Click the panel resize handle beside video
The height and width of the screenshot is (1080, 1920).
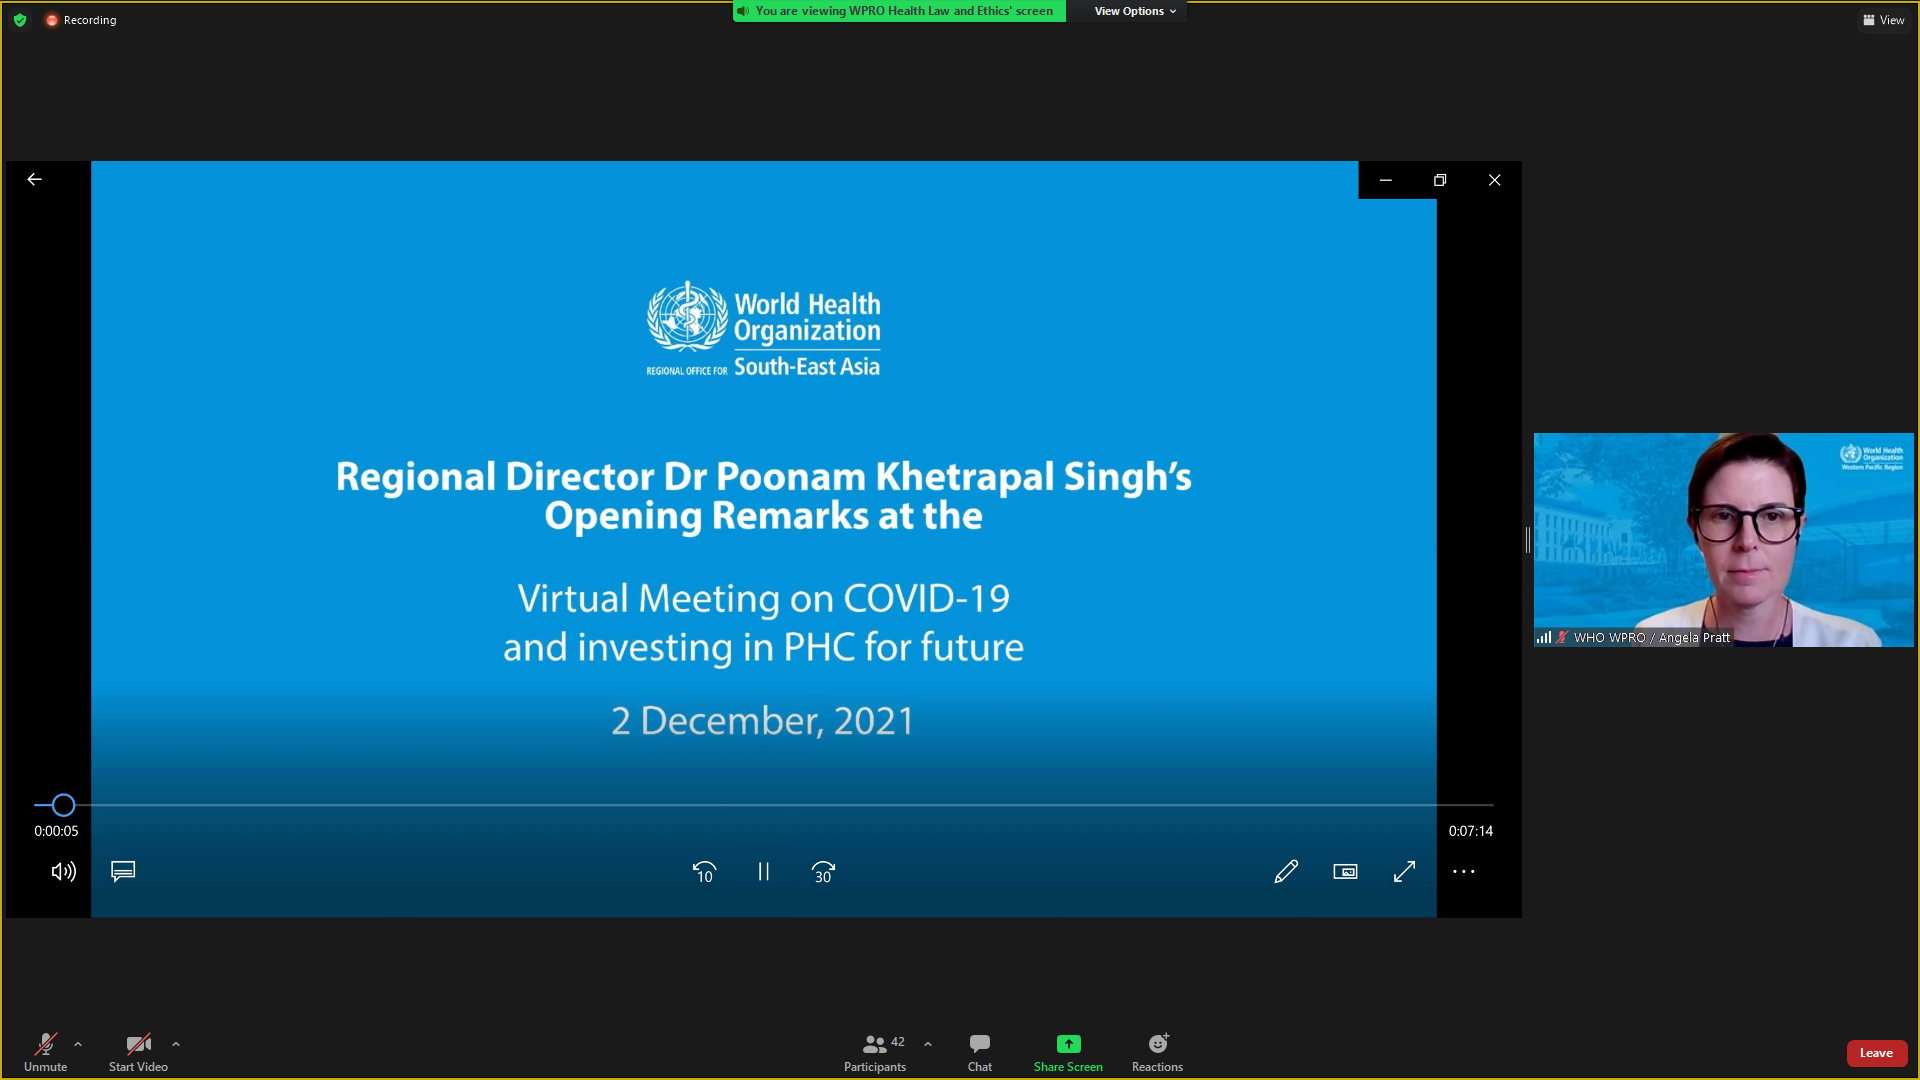point(1528,540)
